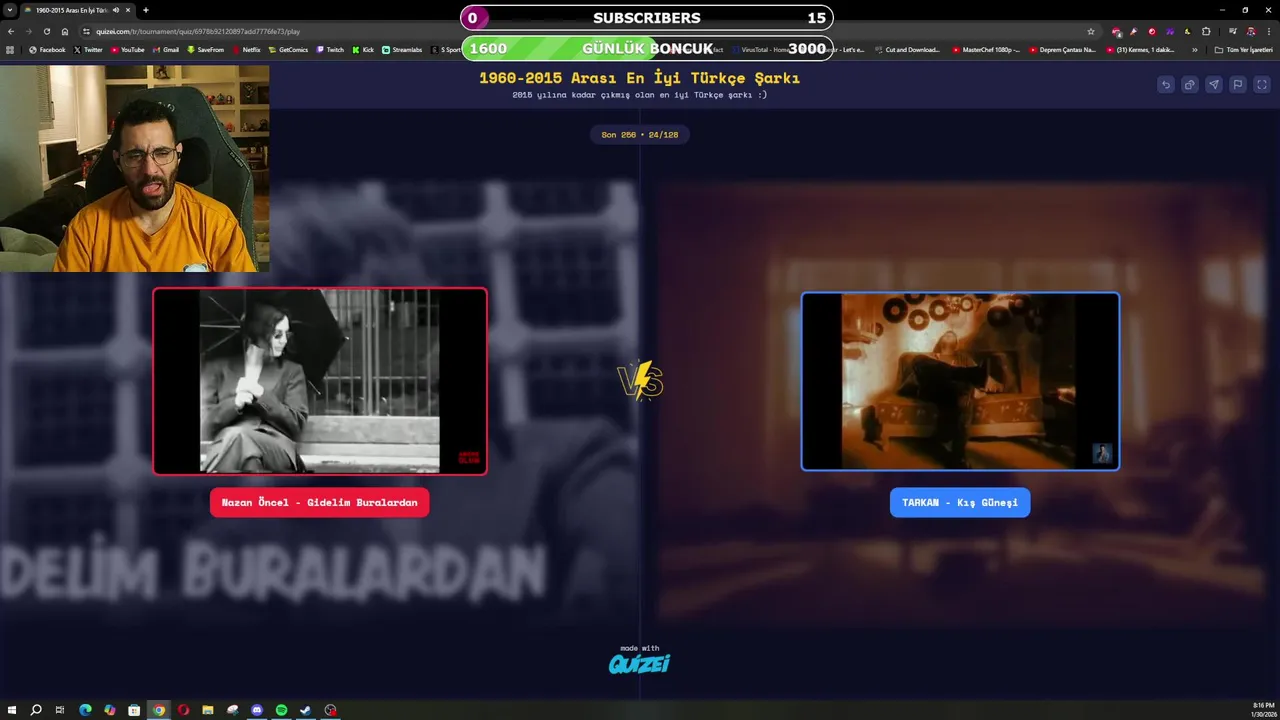Viewport: 1280px width, 720px height.
Task: Open the Chrome profile avatar
Action: (x=1250, y=31)
